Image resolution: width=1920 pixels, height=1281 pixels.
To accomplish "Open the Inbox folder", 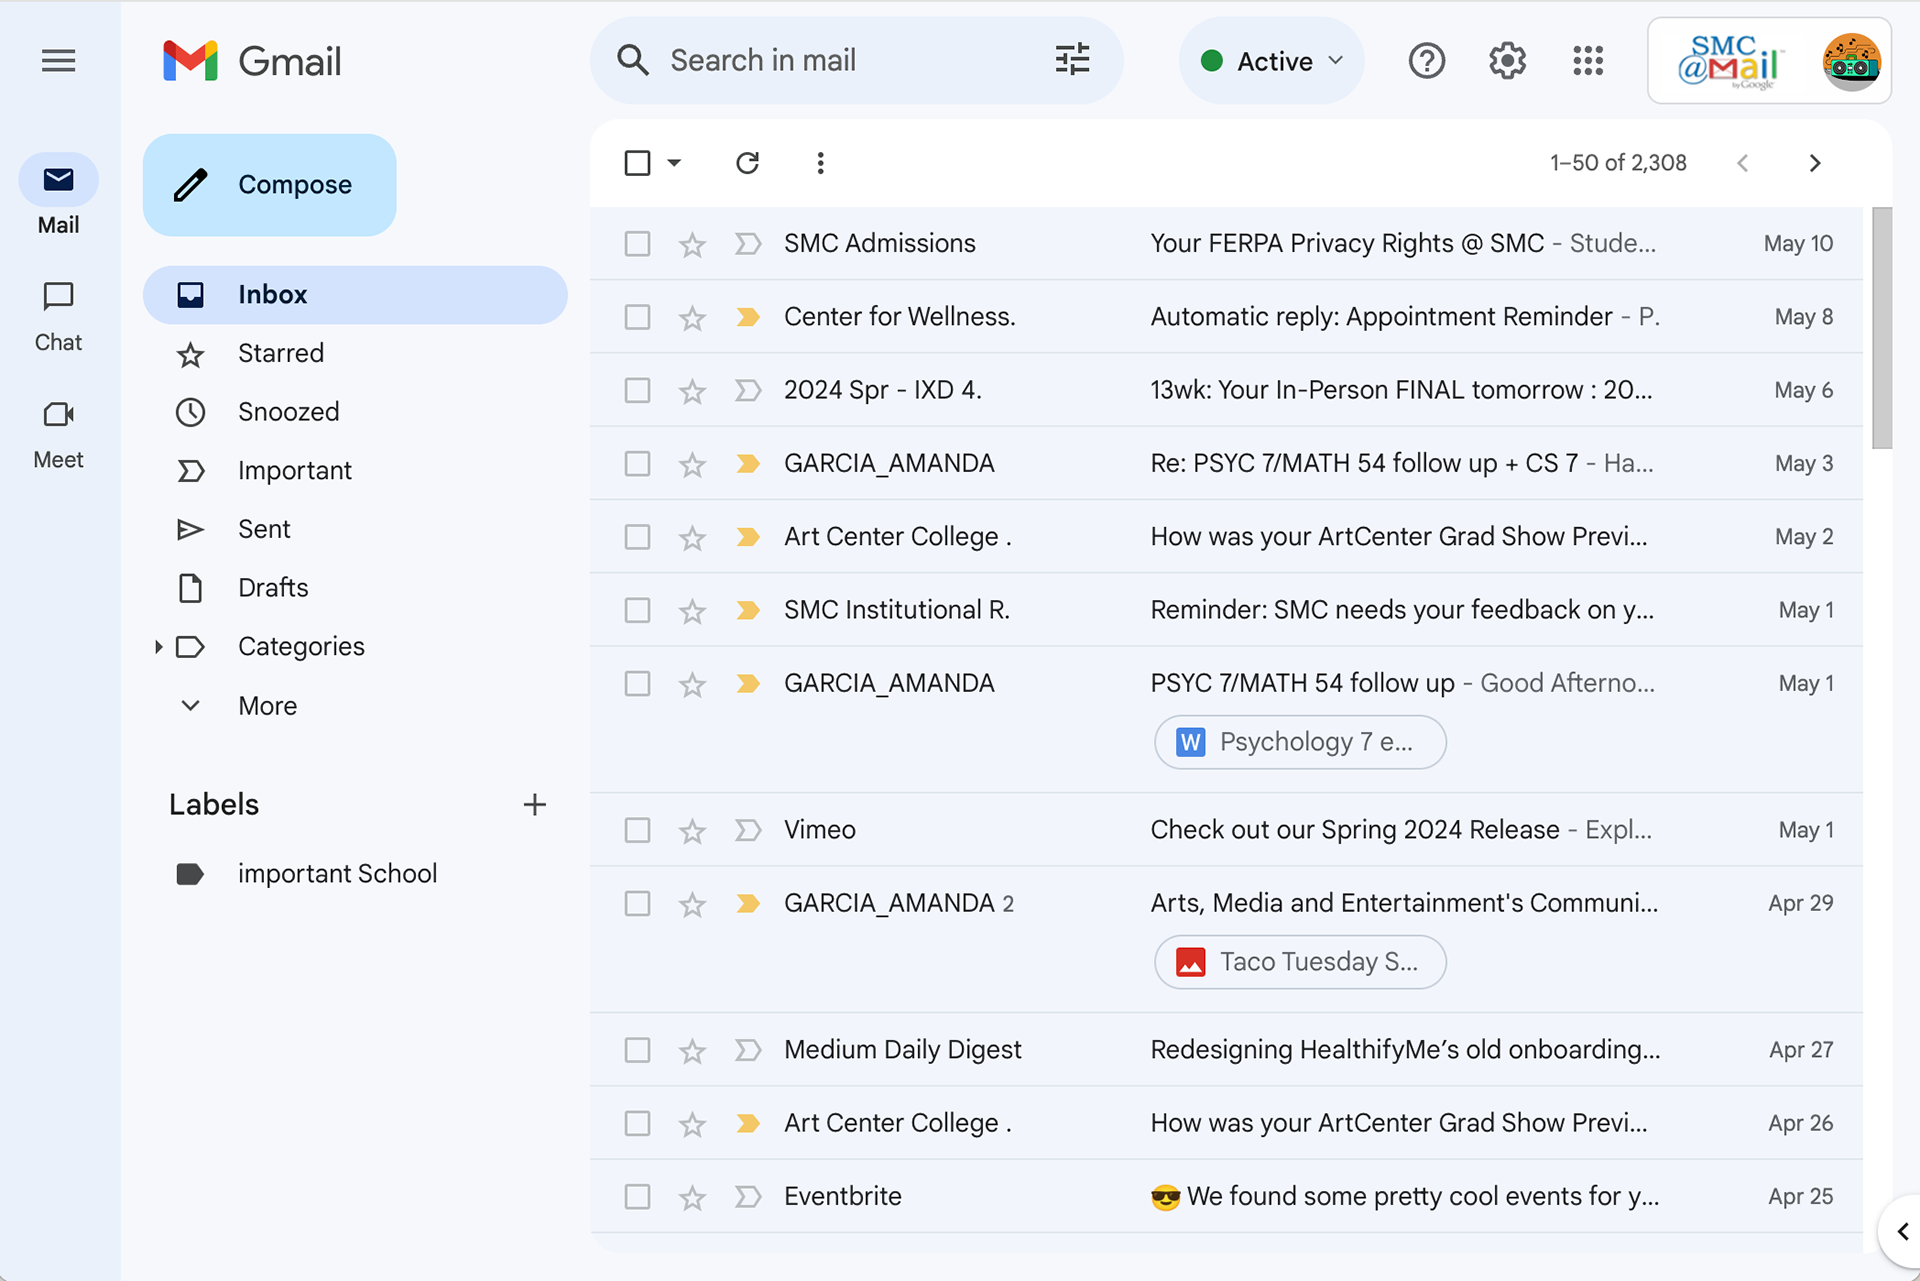I will point(355,295).
